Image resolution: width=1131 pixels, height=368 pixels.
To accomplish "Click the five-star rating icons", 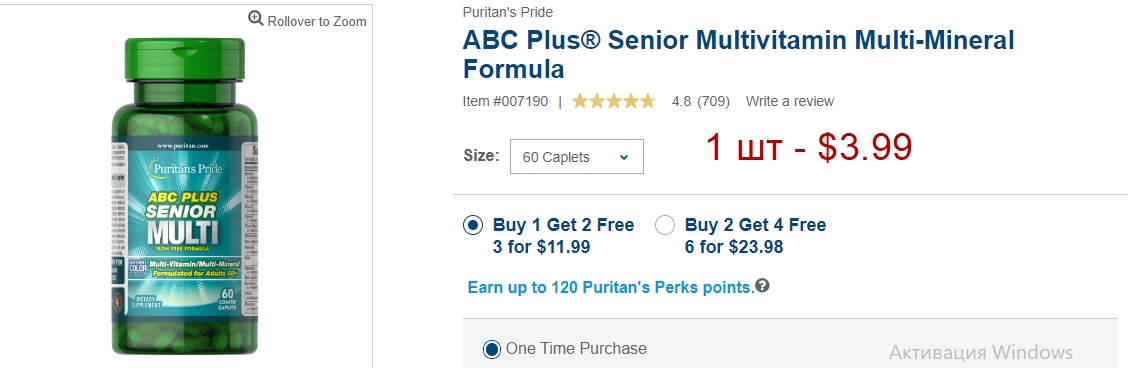I will [613, 101].
